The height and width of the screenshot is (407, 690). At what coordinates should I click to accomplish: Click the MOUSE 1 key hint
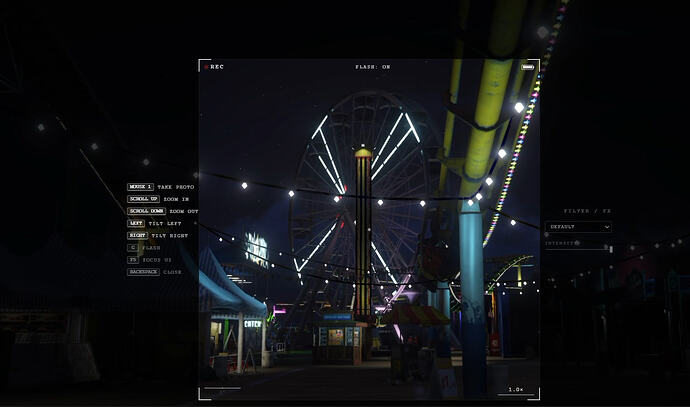(x=140, y=187)
